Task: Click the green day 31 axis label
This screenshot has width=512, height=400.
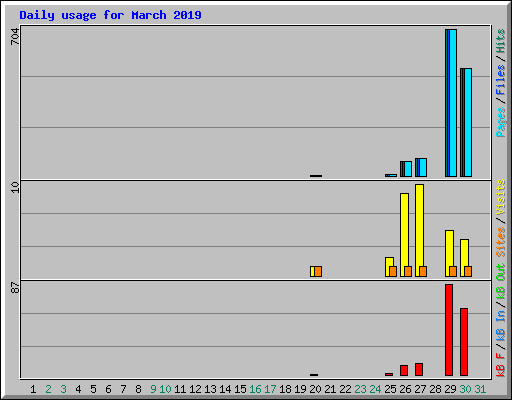Action: pos(480,389)
